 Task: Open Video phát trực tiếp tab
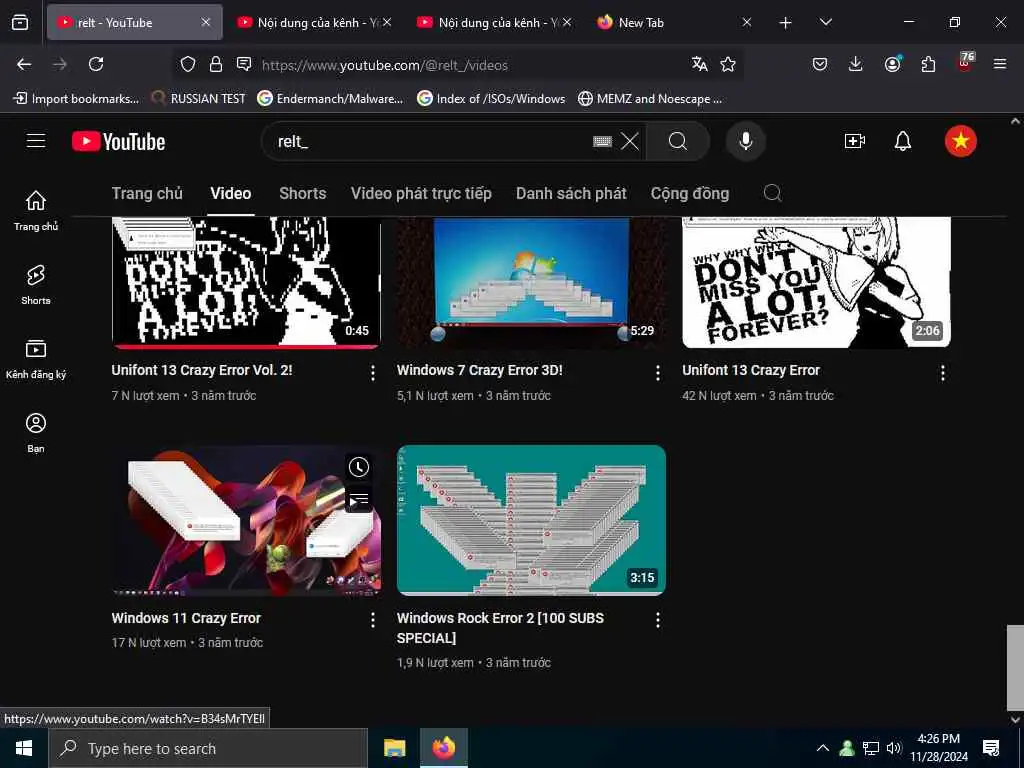pos(421,193)
